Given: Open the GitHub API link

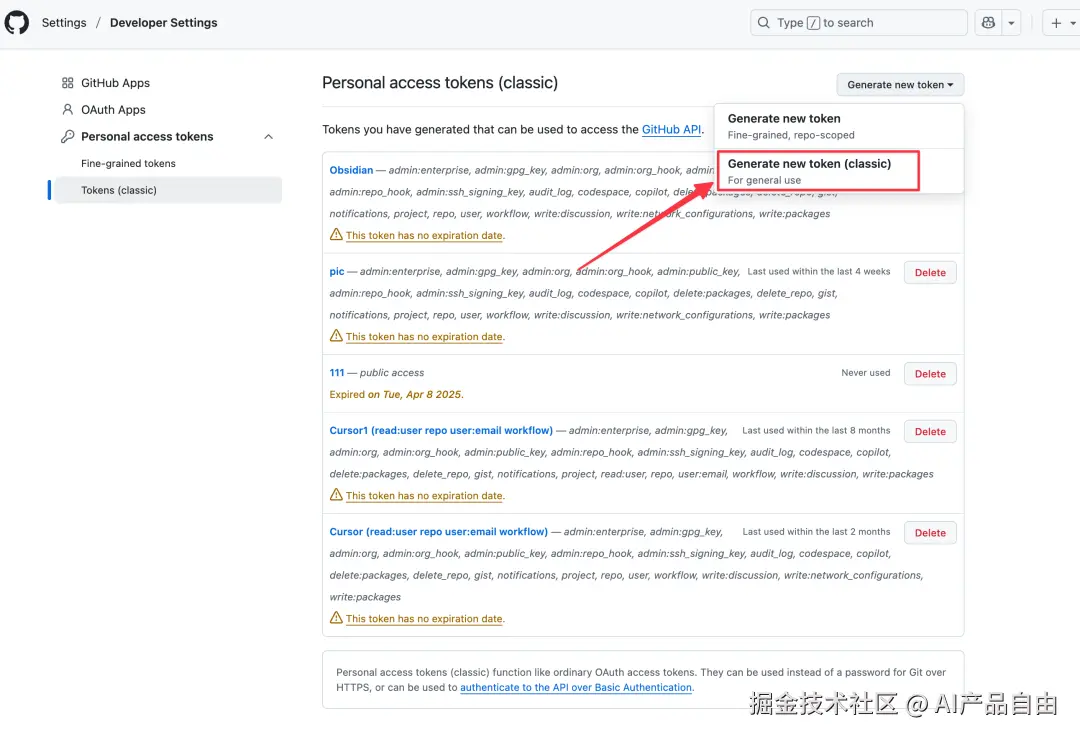Looking at the screenshot, I should point(671,129).
